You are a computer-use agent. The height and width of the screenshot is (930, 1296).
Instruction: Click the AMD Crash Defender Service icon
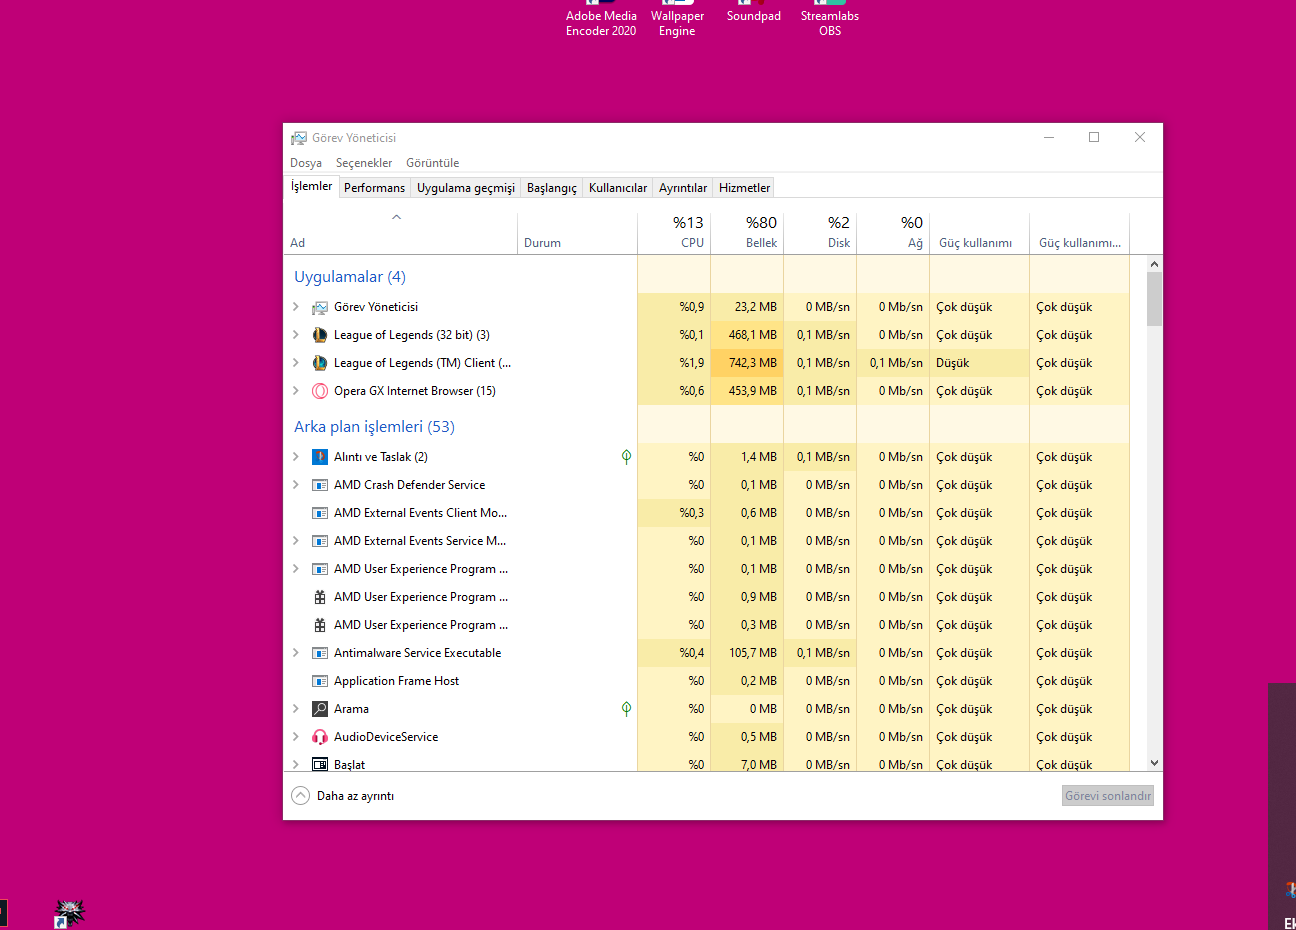[320, 485]
